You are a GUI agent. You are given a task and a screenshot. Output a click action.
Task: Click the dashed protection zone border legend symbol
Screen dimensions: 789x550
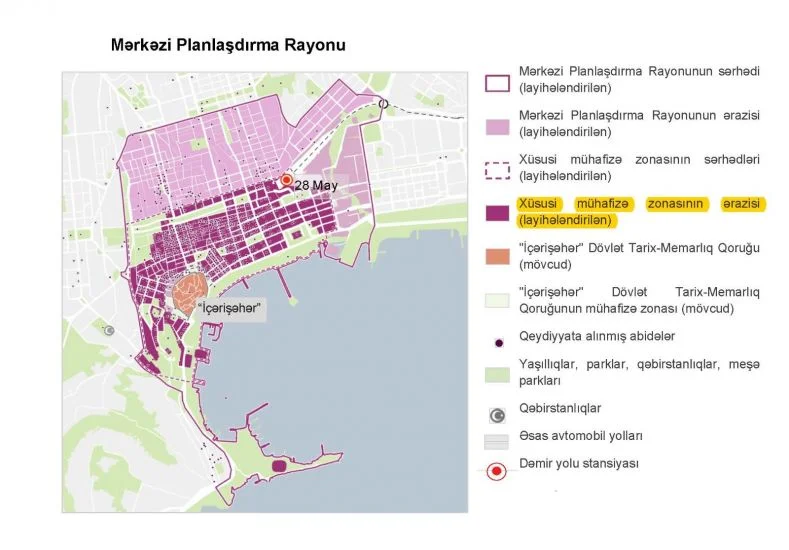[x=497, y=171]
